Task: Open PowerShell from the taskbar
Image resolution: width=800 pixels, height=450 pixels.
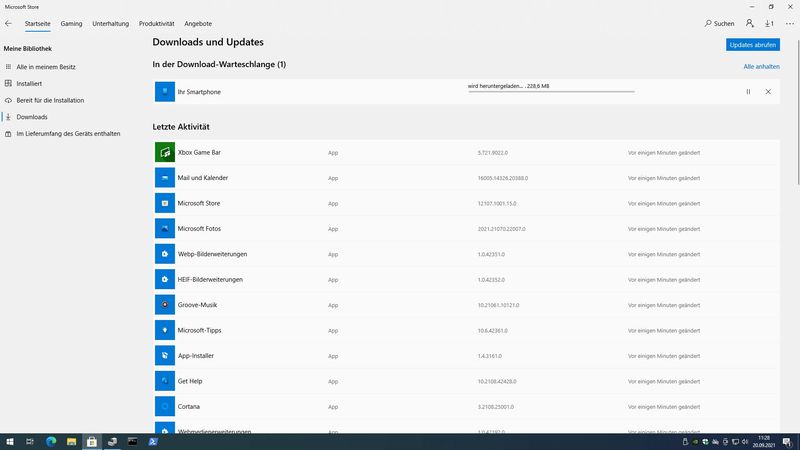Action: [153, 442]
